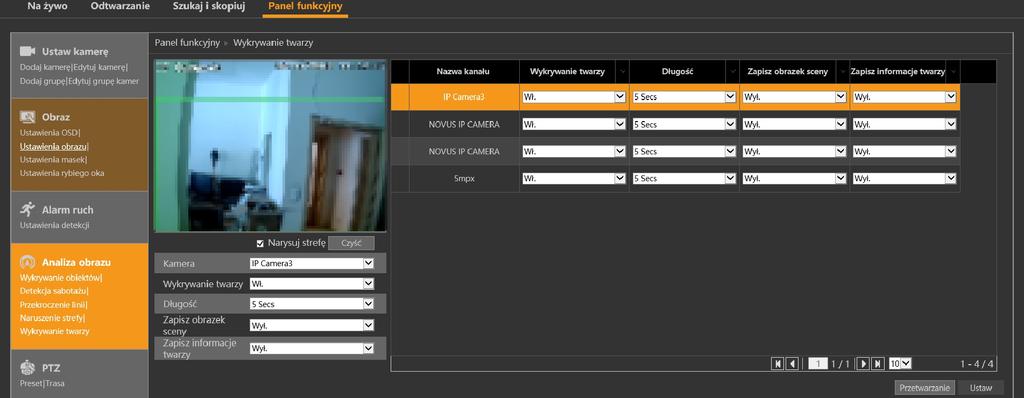1024x398 pixels.
Task: Open the Dodaj grupę link
Action: 42,81
